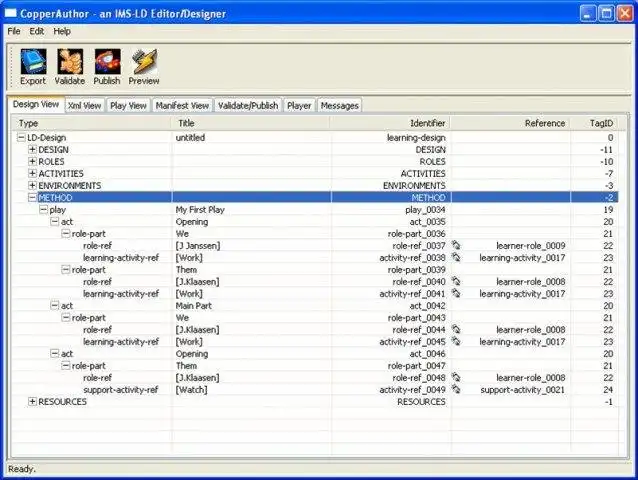Collapse the act_0042 Main Part node

[x=55, y=305]
